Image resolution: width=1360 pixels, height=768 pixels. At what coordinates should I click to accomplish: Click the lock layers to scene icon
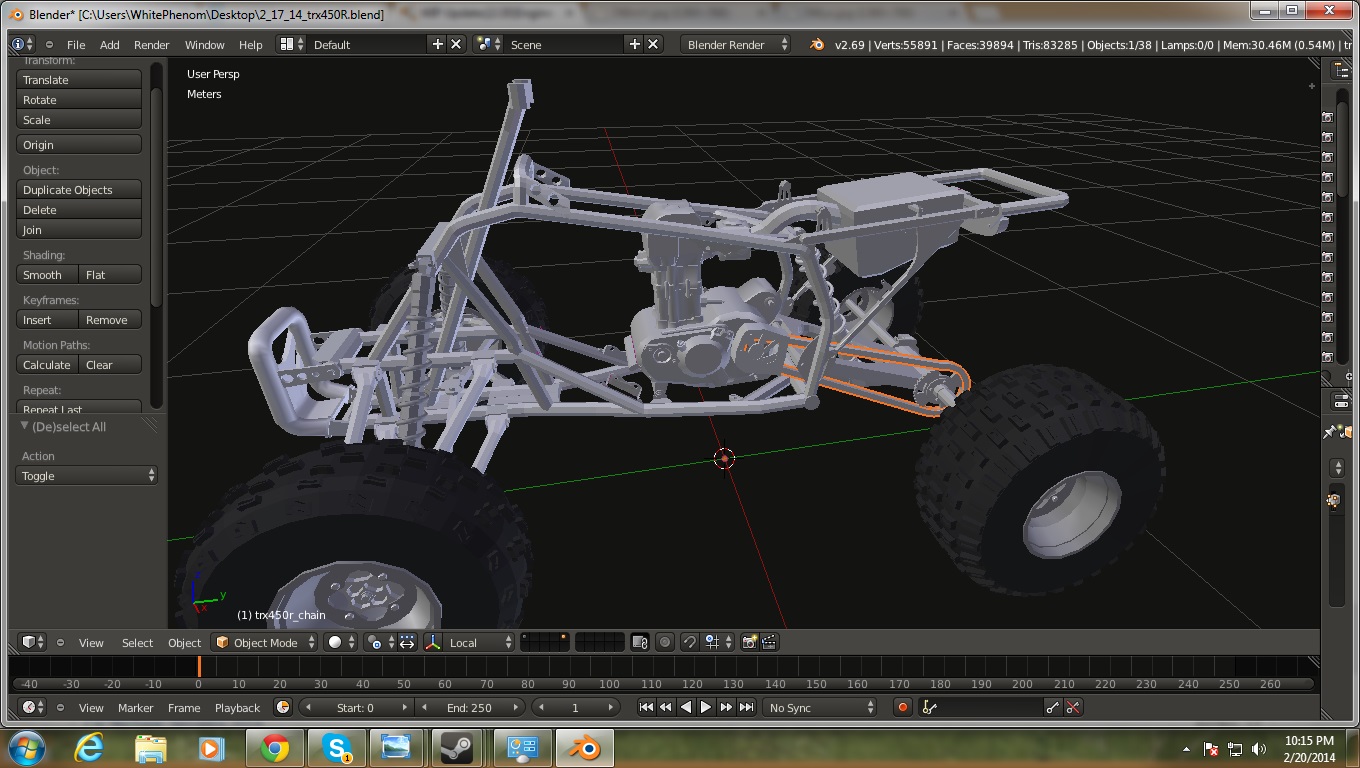point(640,642)
